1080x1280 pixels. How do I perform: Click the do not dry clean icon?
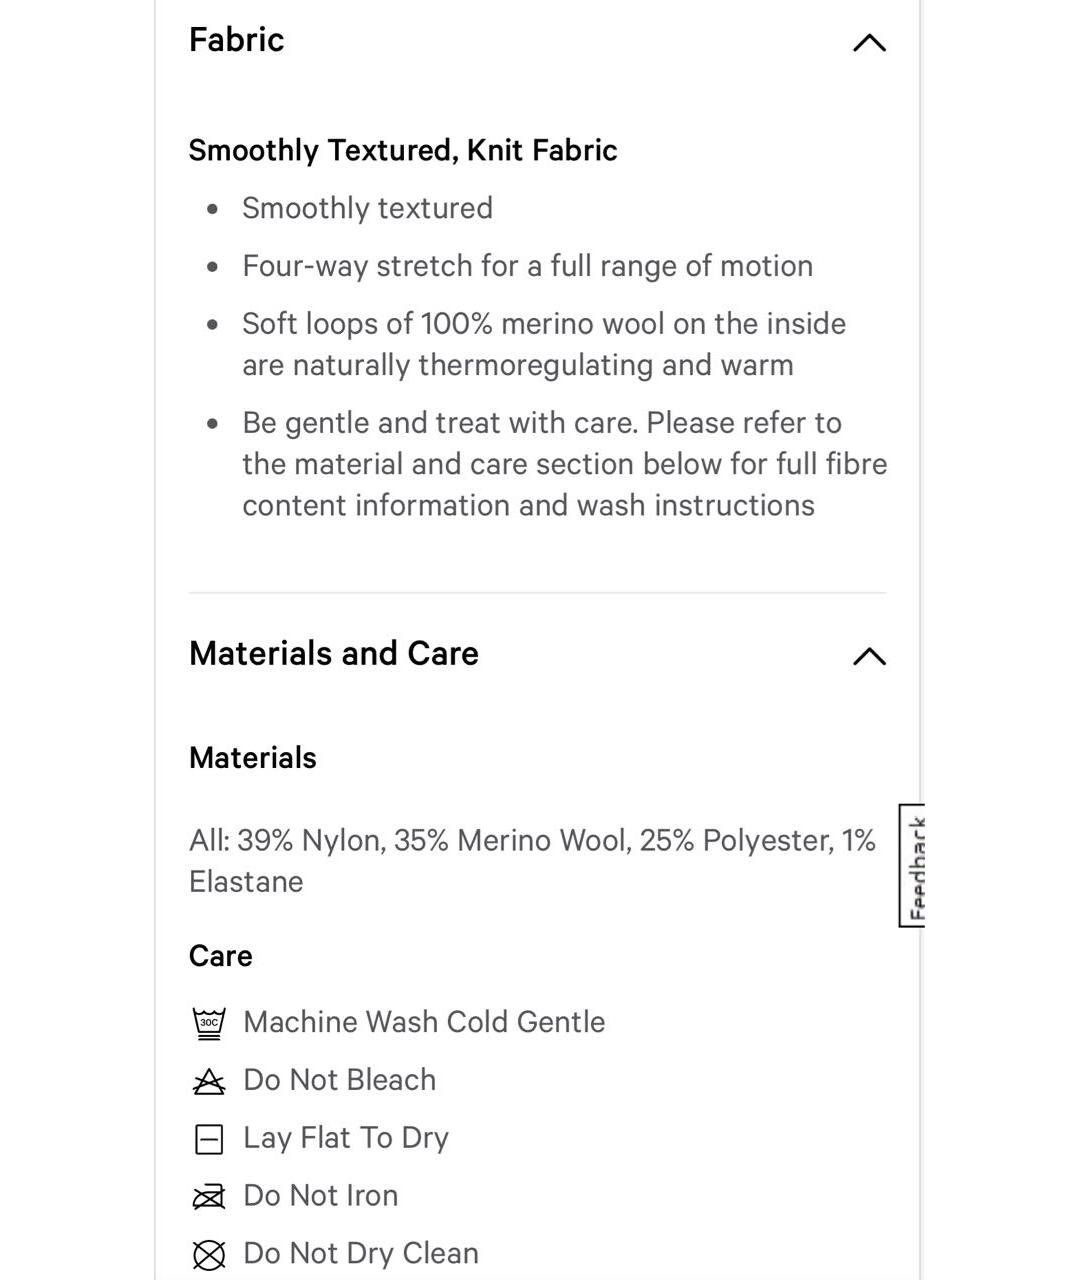click(x=209, y=1254)
